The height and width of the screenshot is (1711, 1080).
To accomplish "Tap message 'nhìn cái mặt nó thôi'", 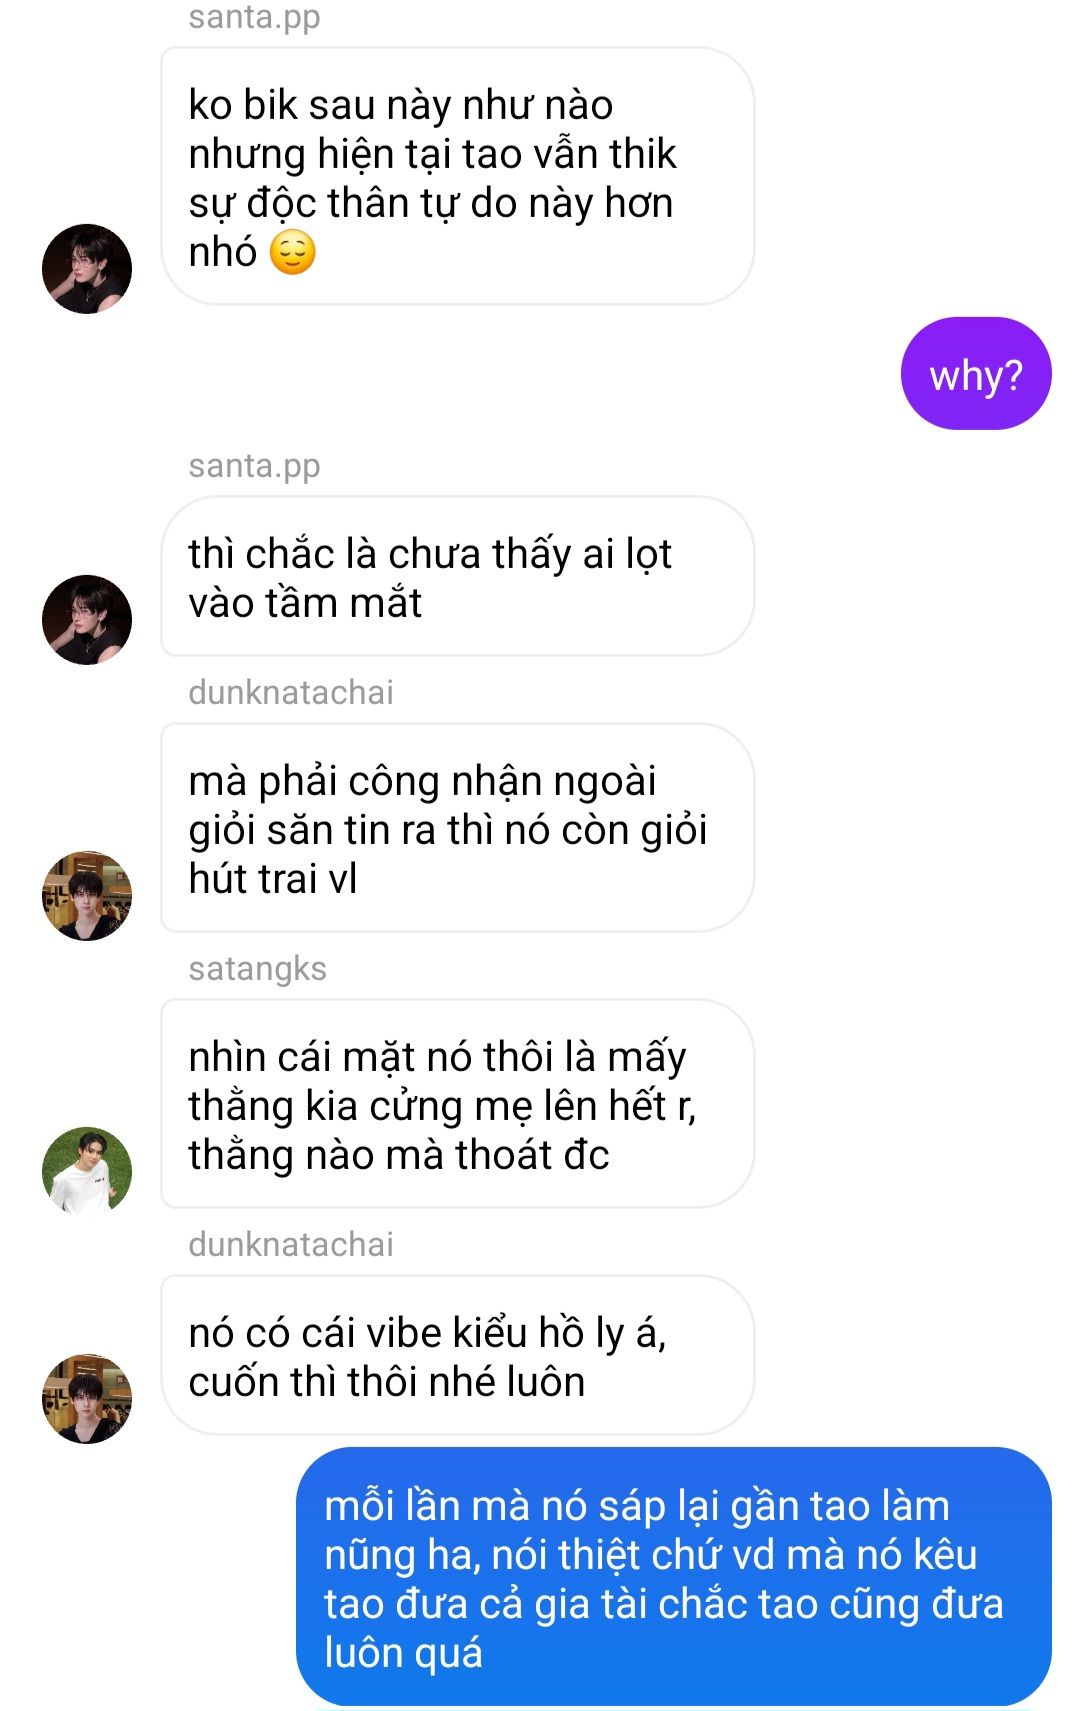I will click(x=457, y=1104).
